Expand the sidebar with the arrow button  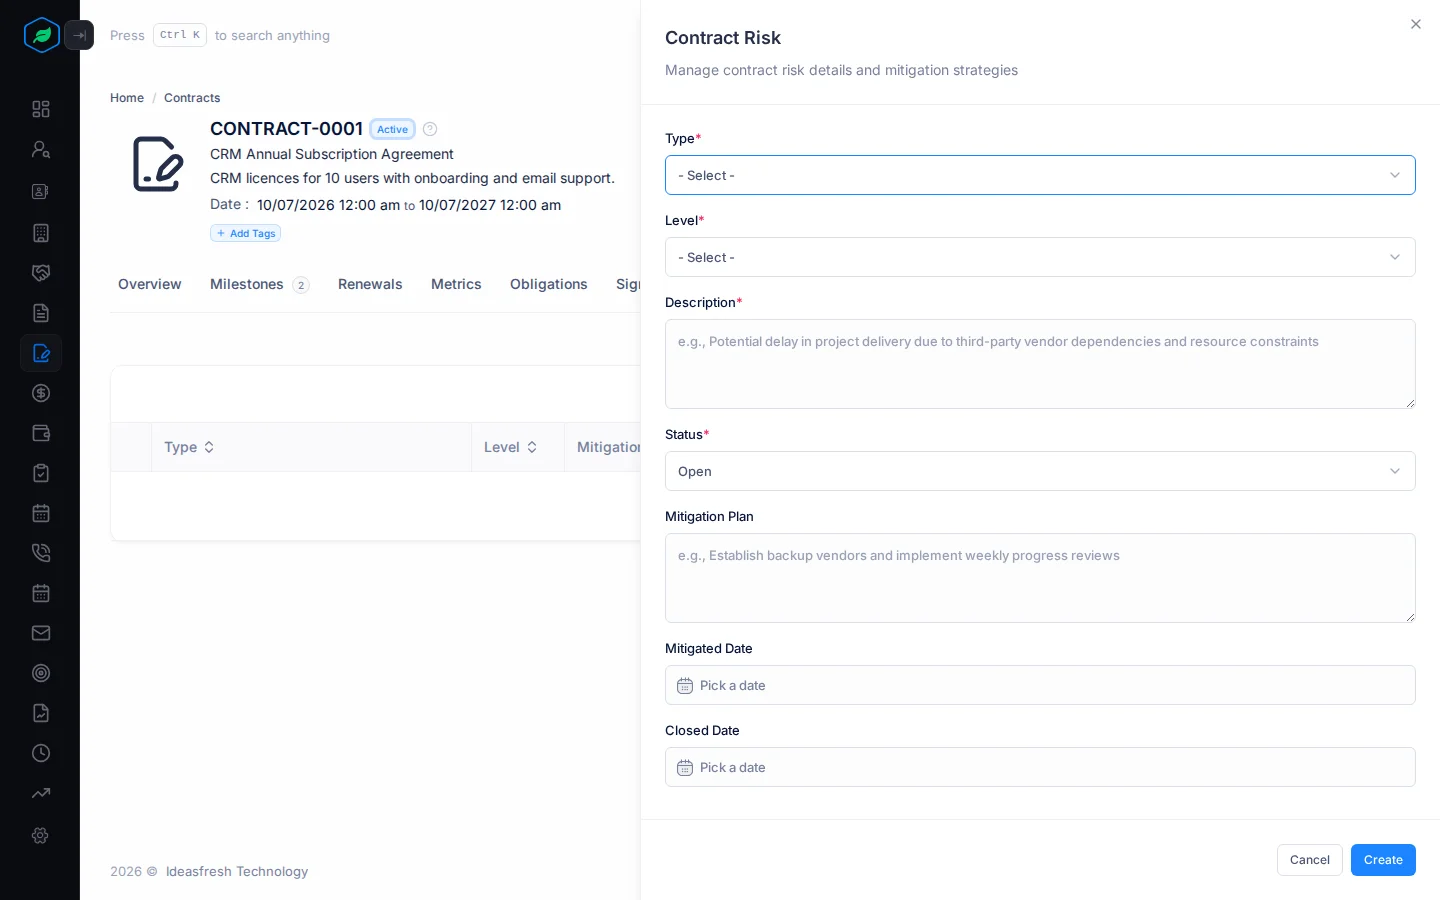point(79,35)
